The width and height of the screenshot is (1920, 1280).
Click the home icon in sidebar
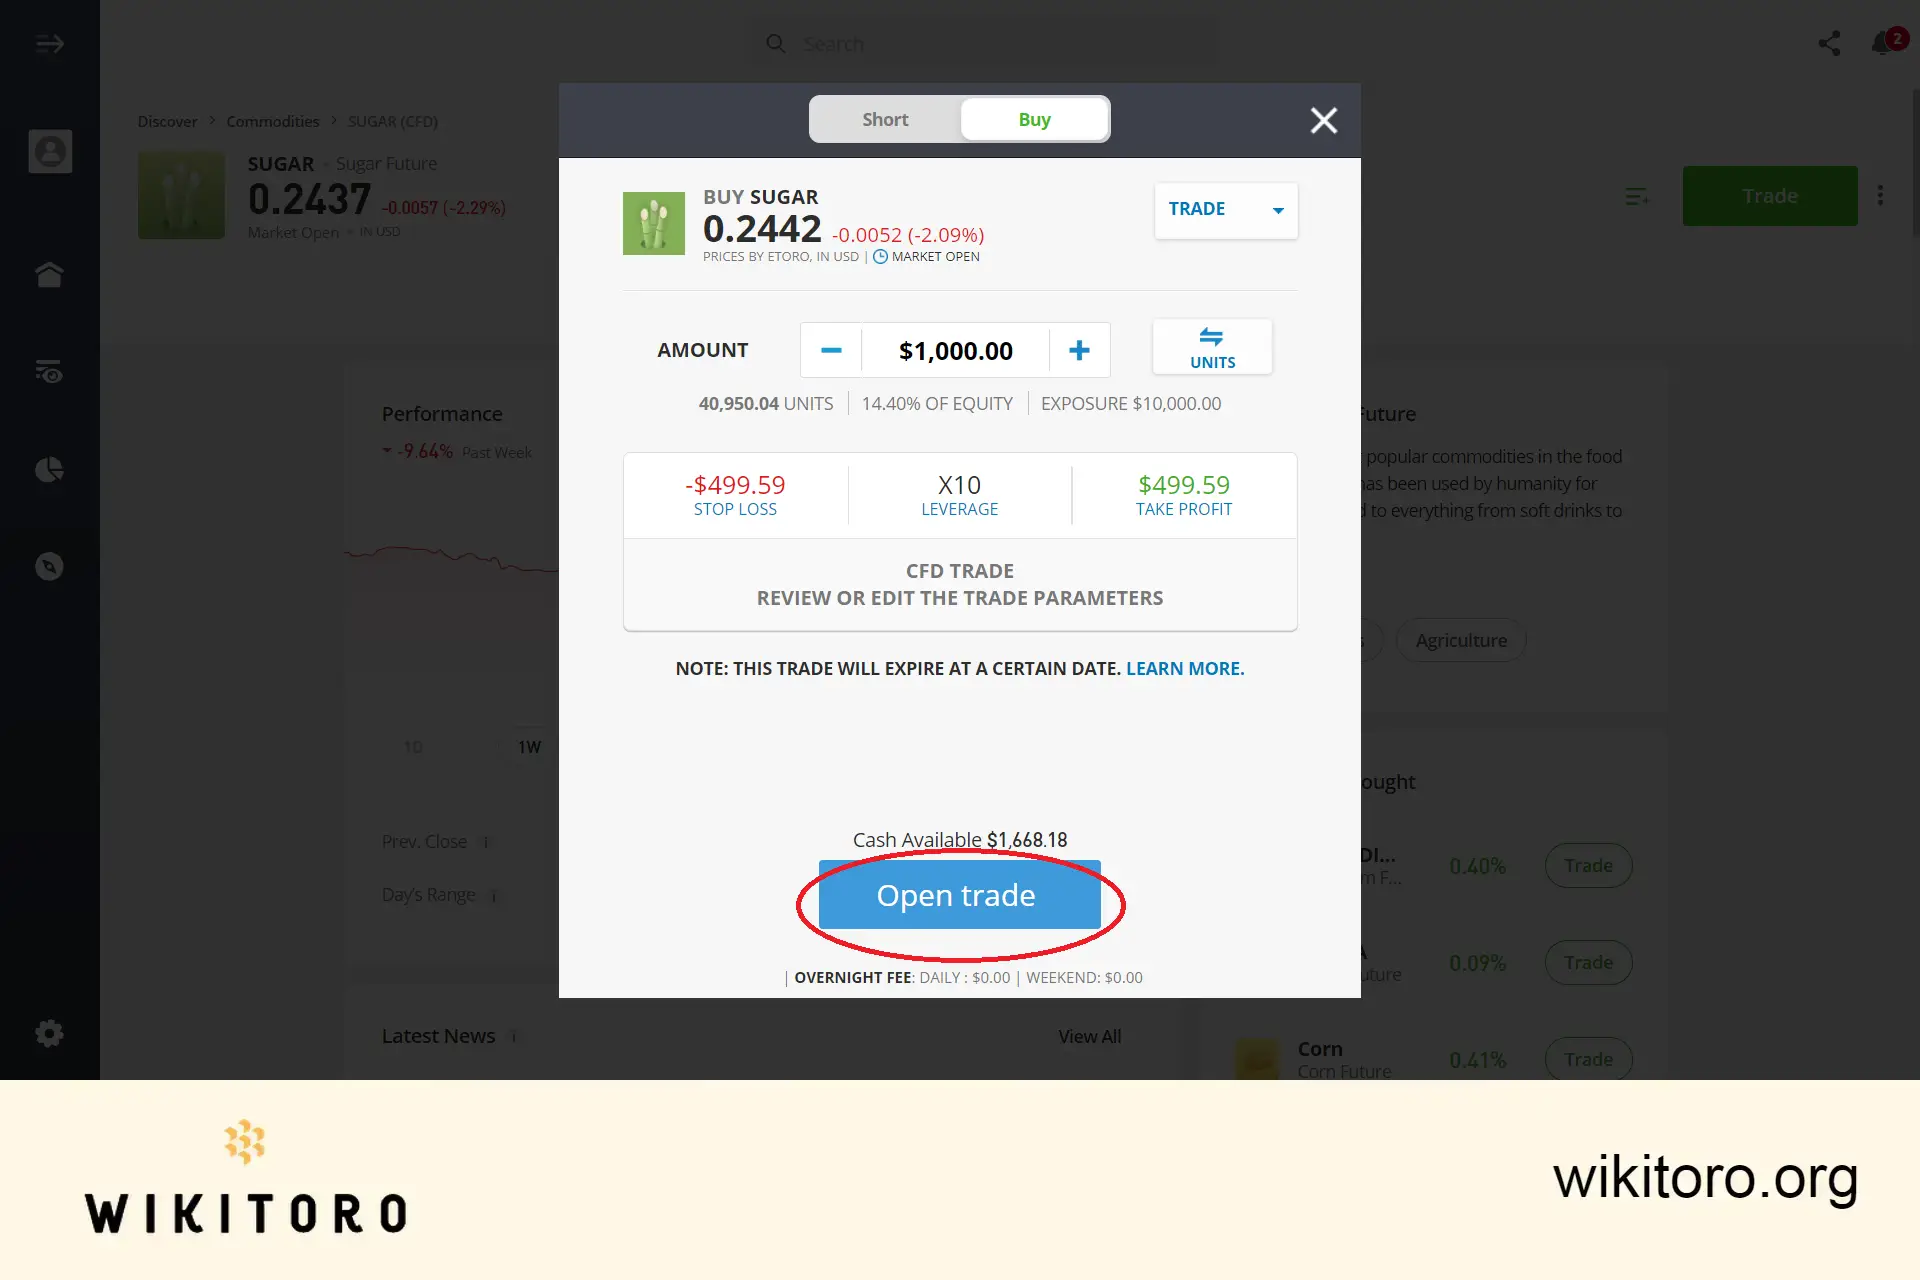pyautogui.click(x=50, y=273)
